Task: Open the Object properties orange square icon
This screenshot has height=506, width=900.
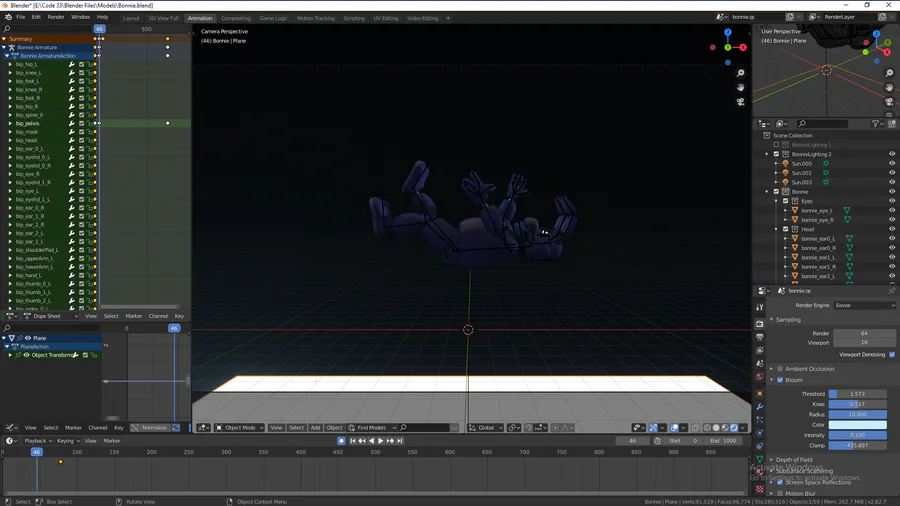Action: [x=760, y=394]
